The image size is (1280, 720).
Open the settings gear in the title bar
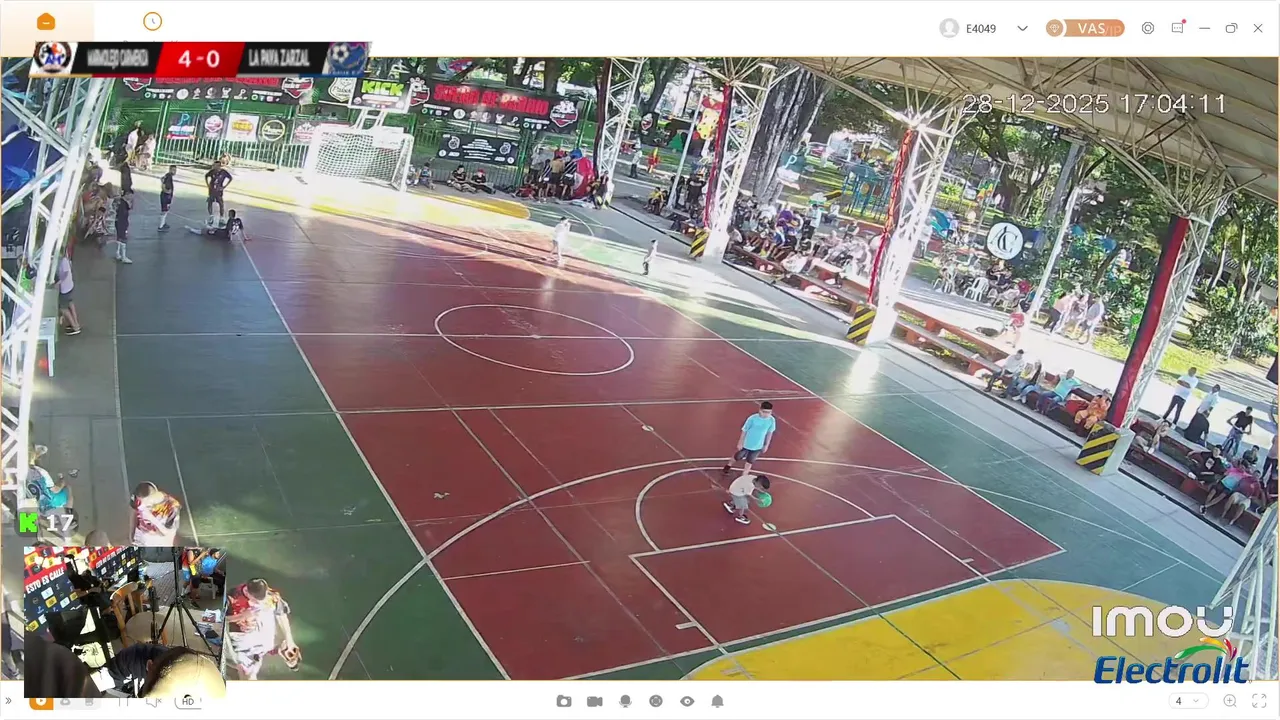[1148, 28]
